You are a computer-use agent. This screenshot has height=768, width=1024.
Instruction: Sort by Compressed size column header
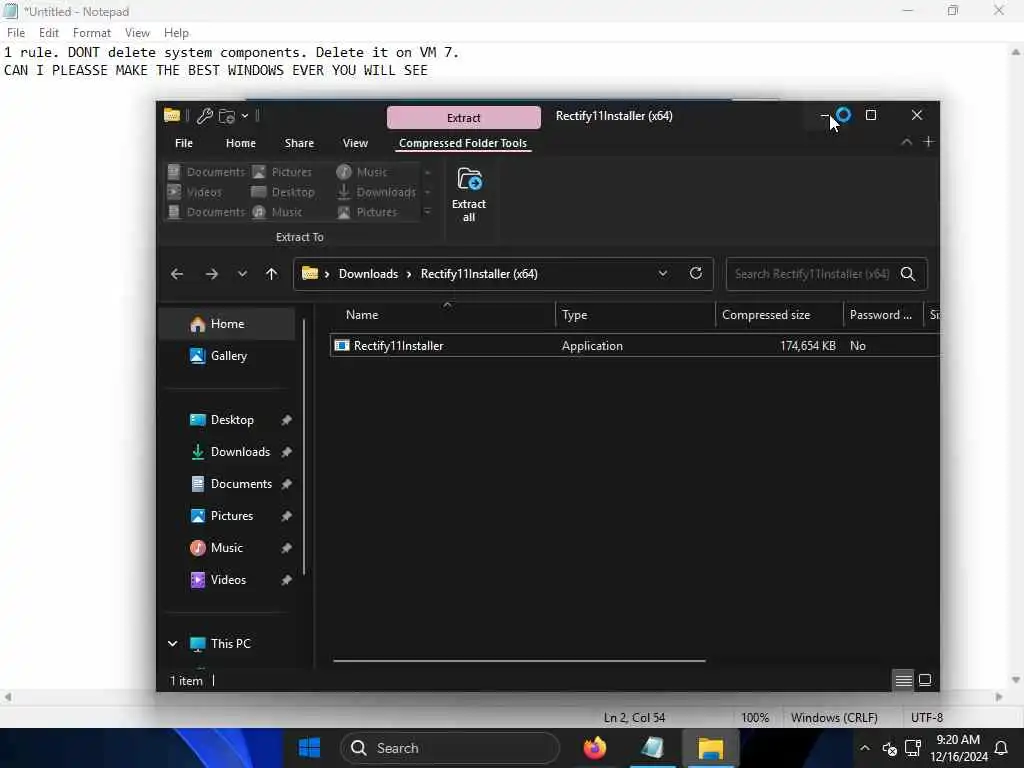pos(780,315)
